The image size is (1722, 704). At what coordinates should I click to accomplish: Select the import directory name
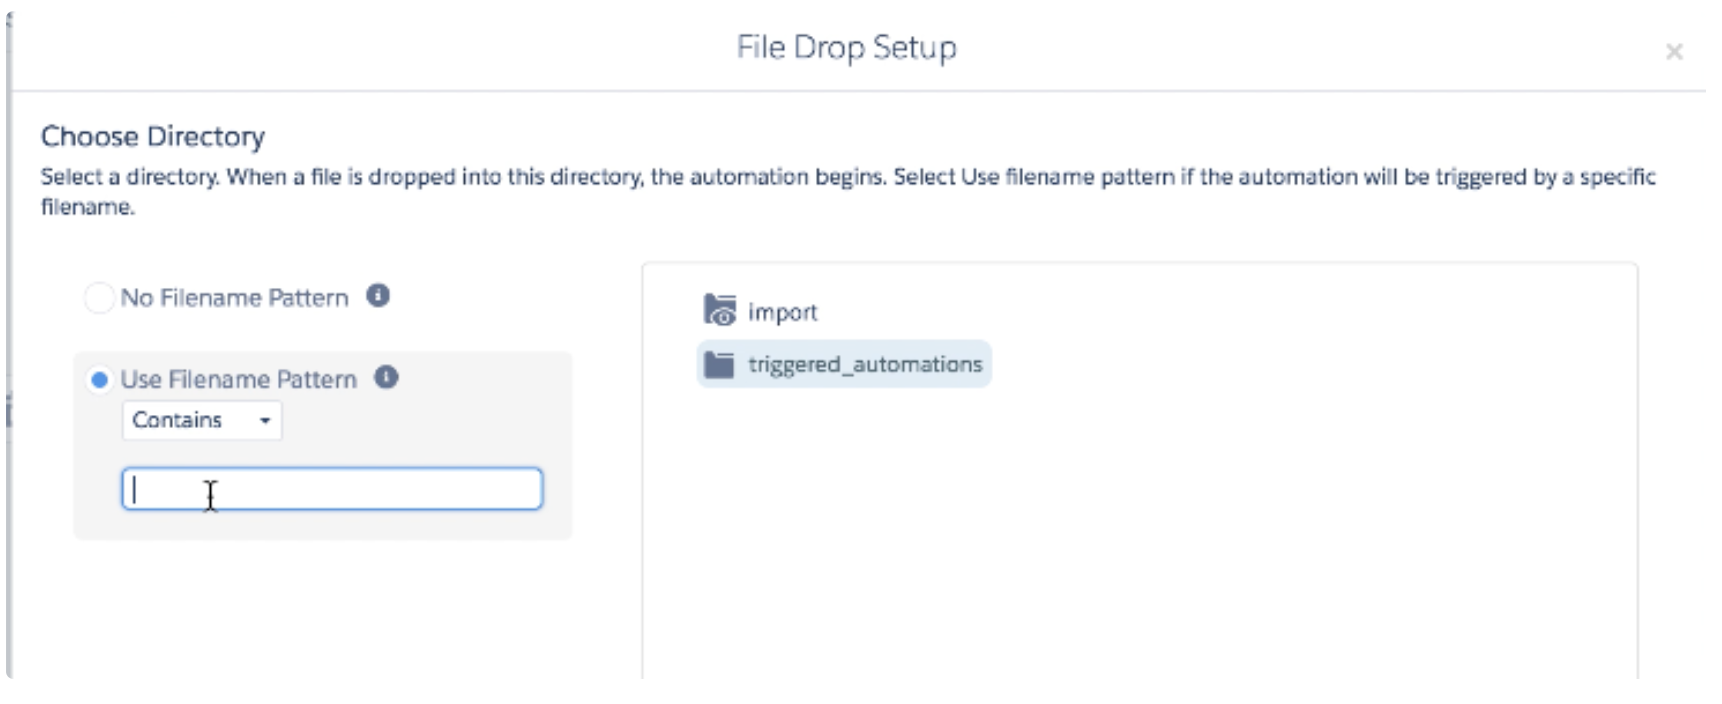click(x=782, y=313)
